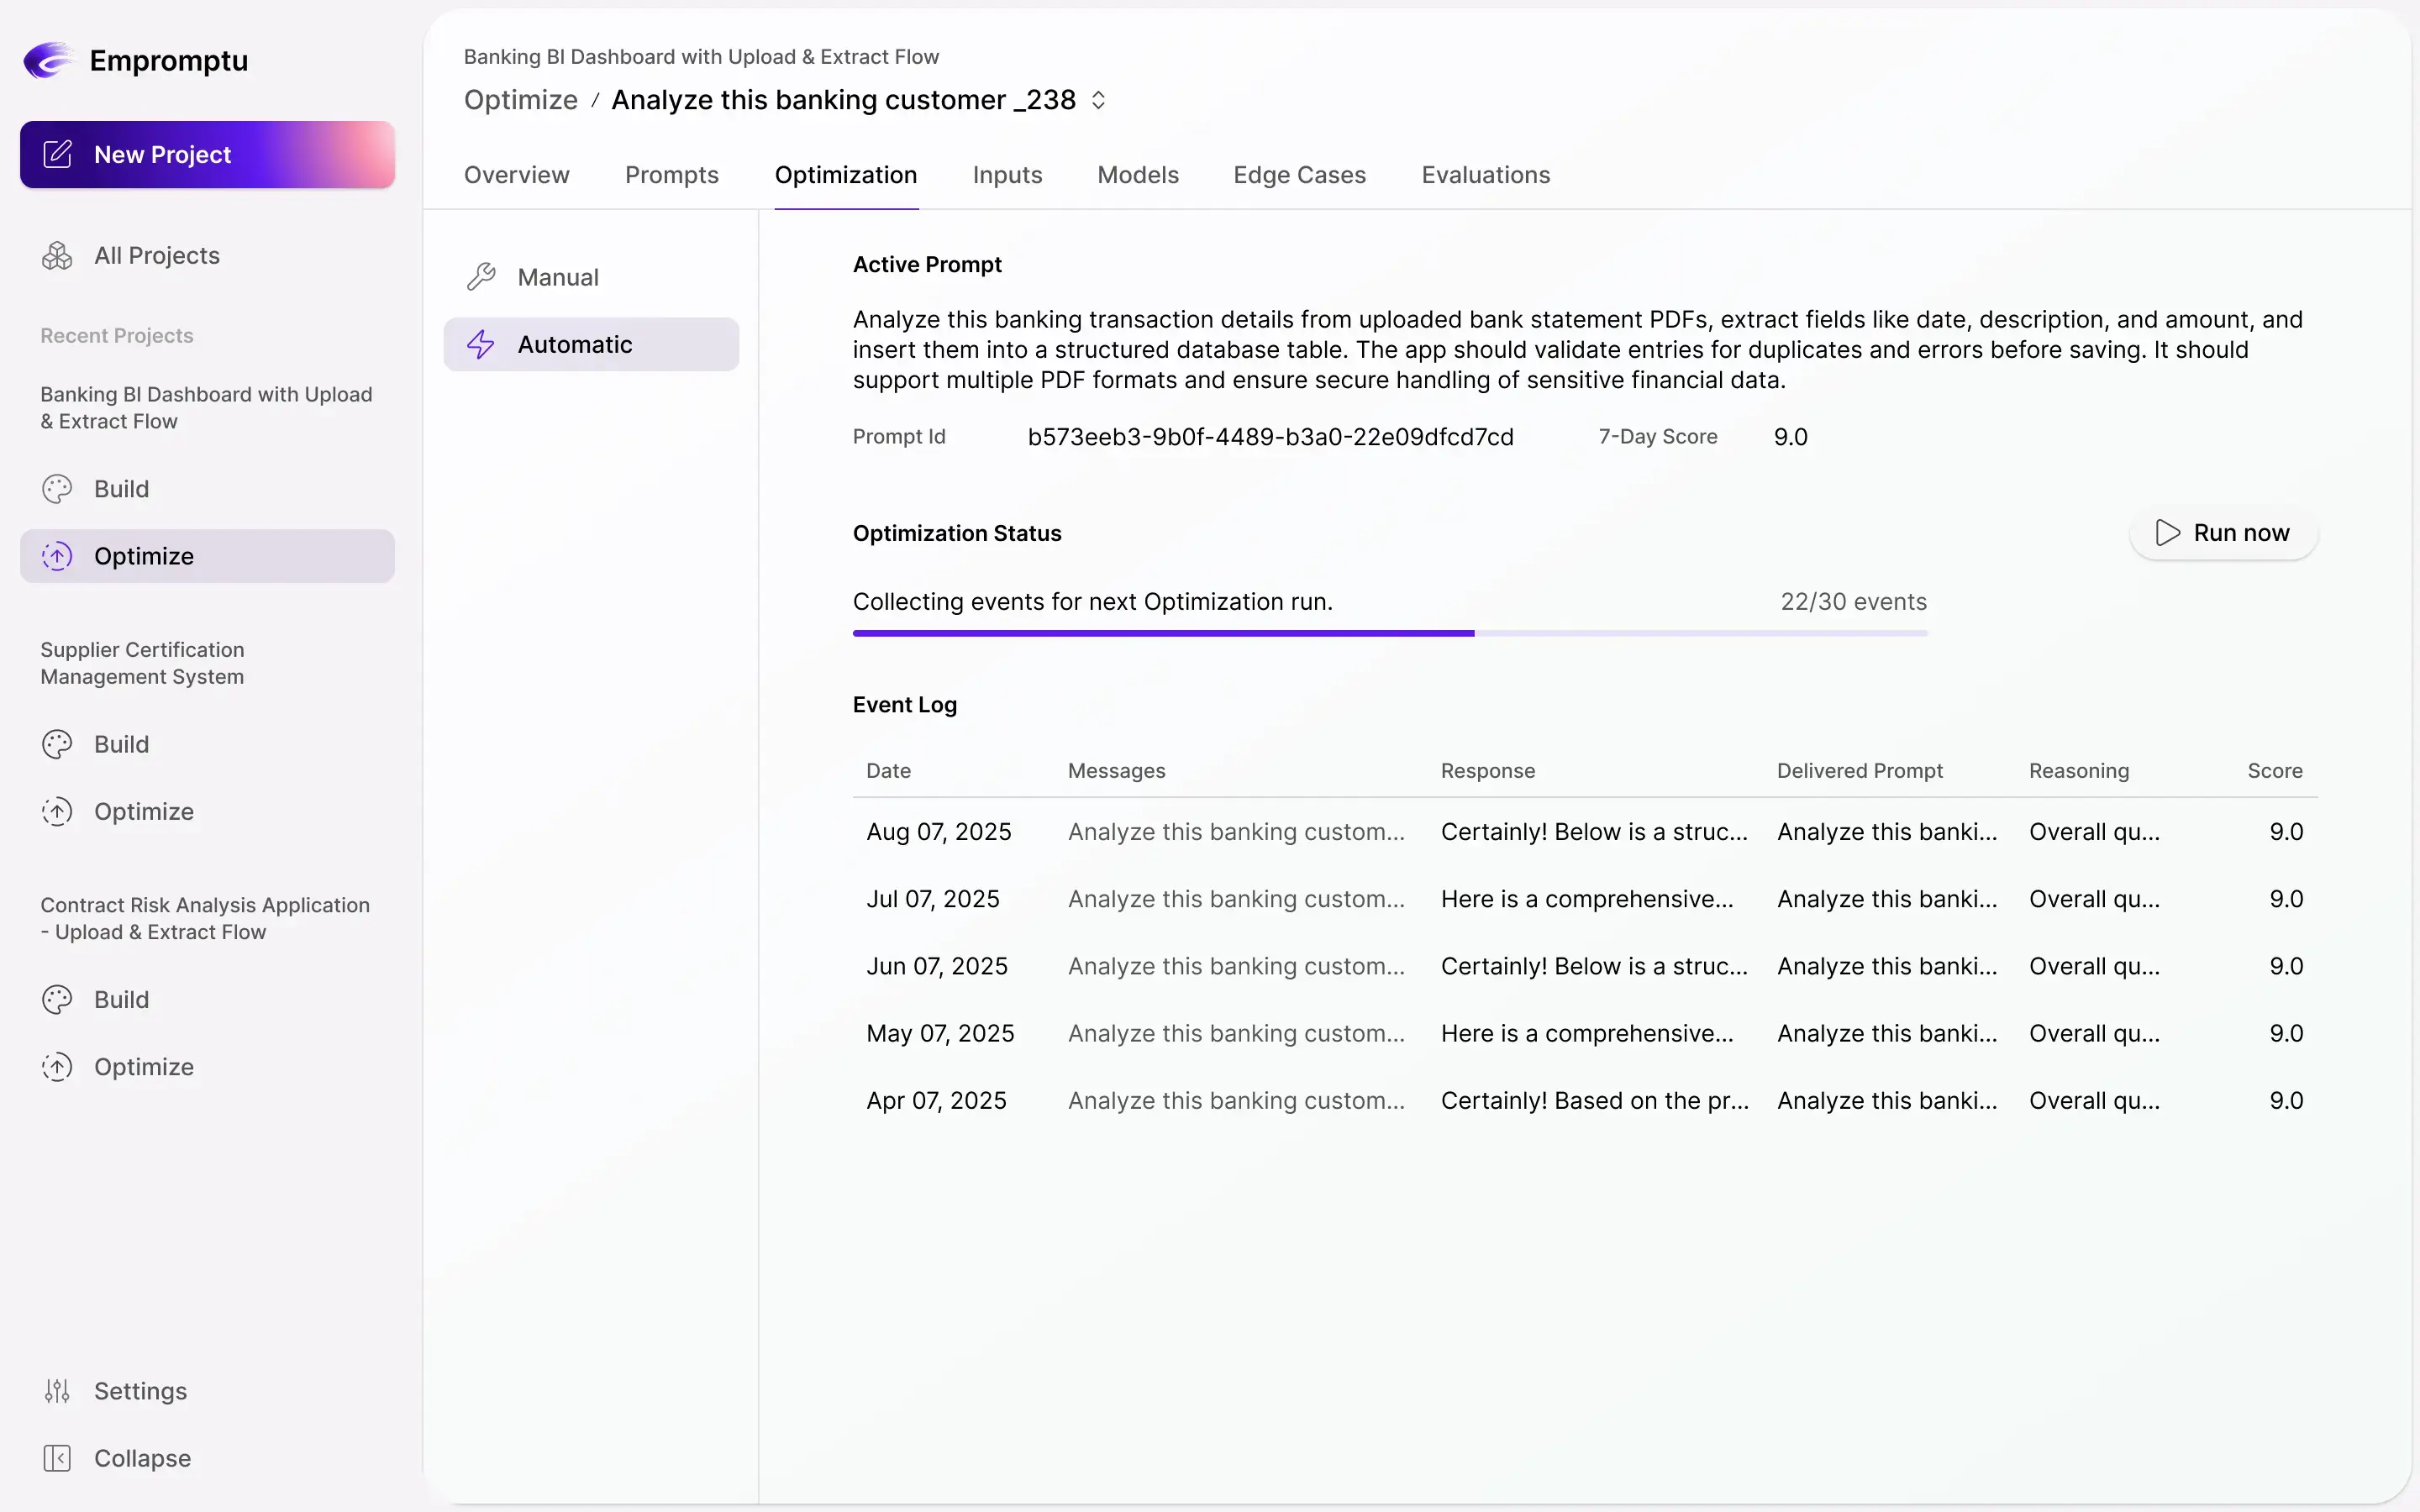Select the Manual optimization wrench icon
The width and height of the screenshot is (2420, 1512).
pyautogui.click(x=481, y=276)
